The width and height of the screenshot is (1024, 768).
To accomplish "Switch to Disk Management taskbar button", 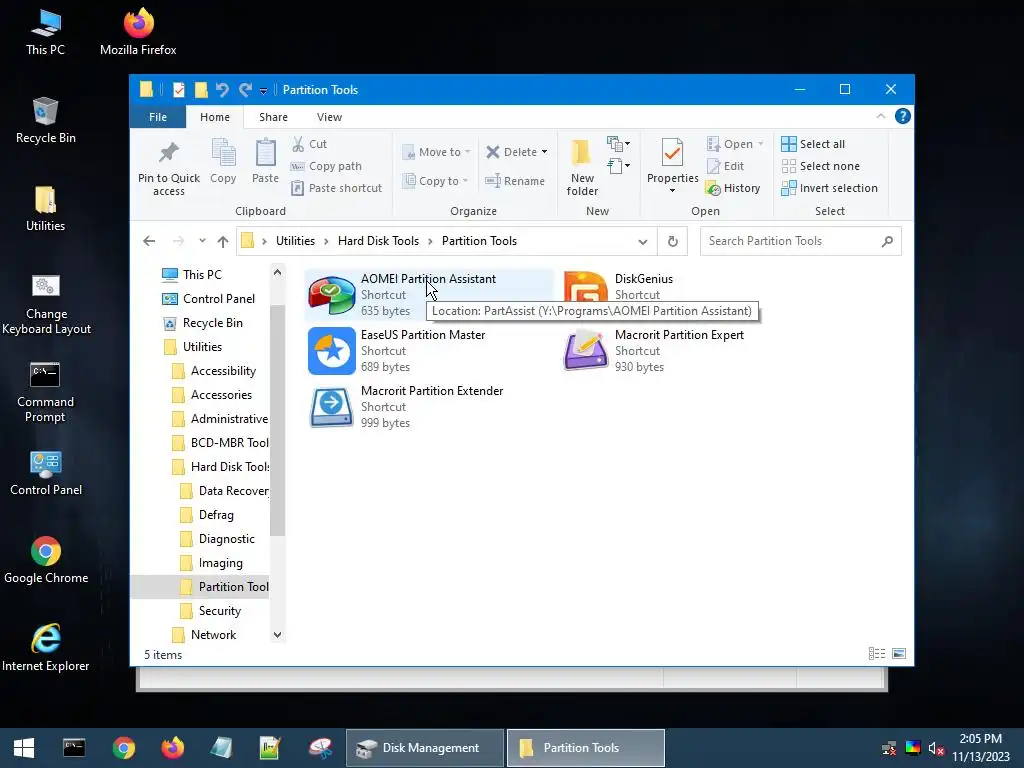I will click(424, 748).
